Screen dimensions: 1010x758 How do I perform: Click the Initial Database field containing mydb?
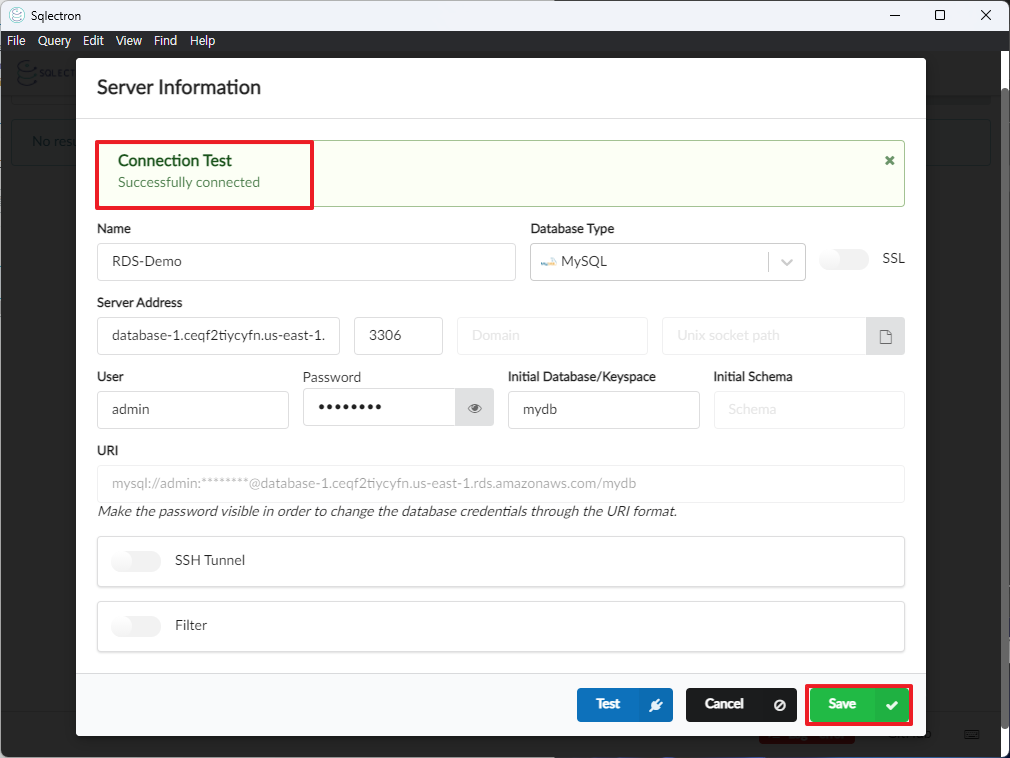604,410
